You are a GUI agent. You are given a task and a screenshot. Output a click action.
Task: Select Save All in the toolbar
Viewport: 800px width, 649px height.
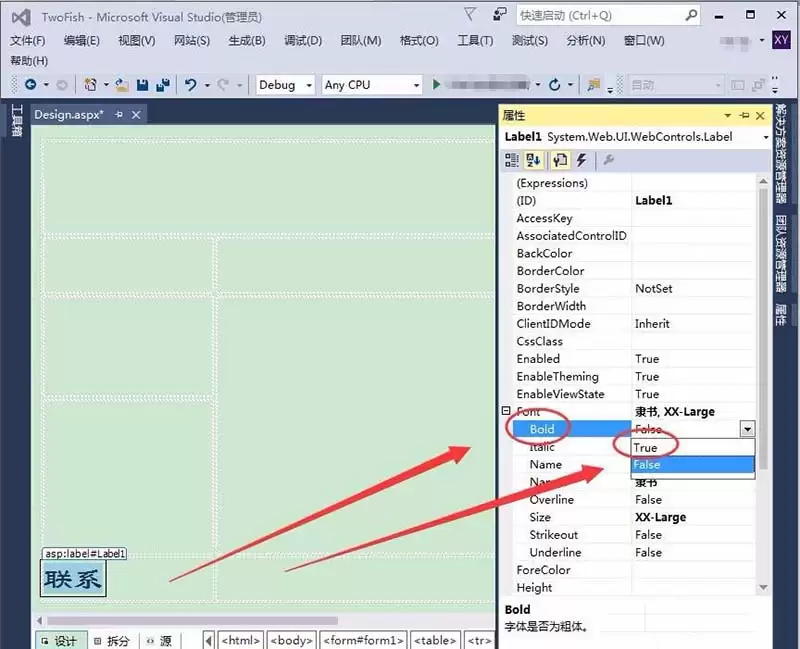pos(164,84)
